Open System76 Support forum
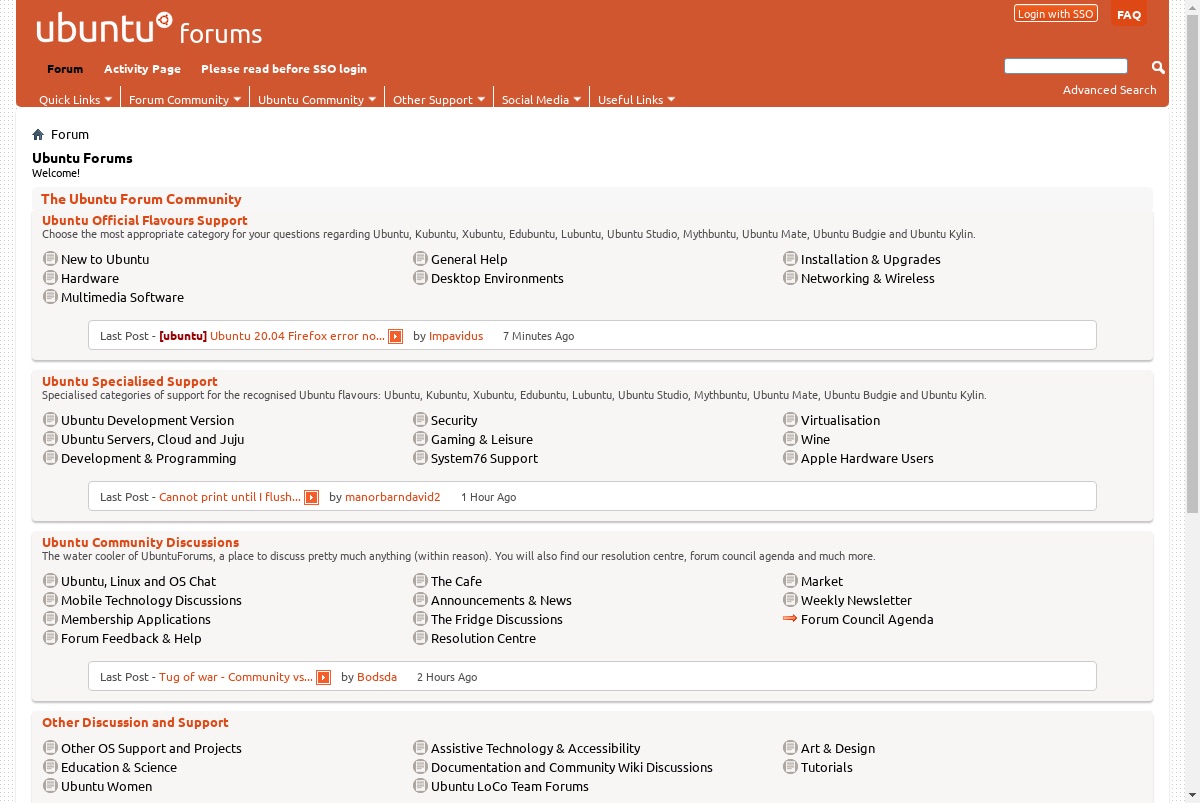 pos(484,458)
